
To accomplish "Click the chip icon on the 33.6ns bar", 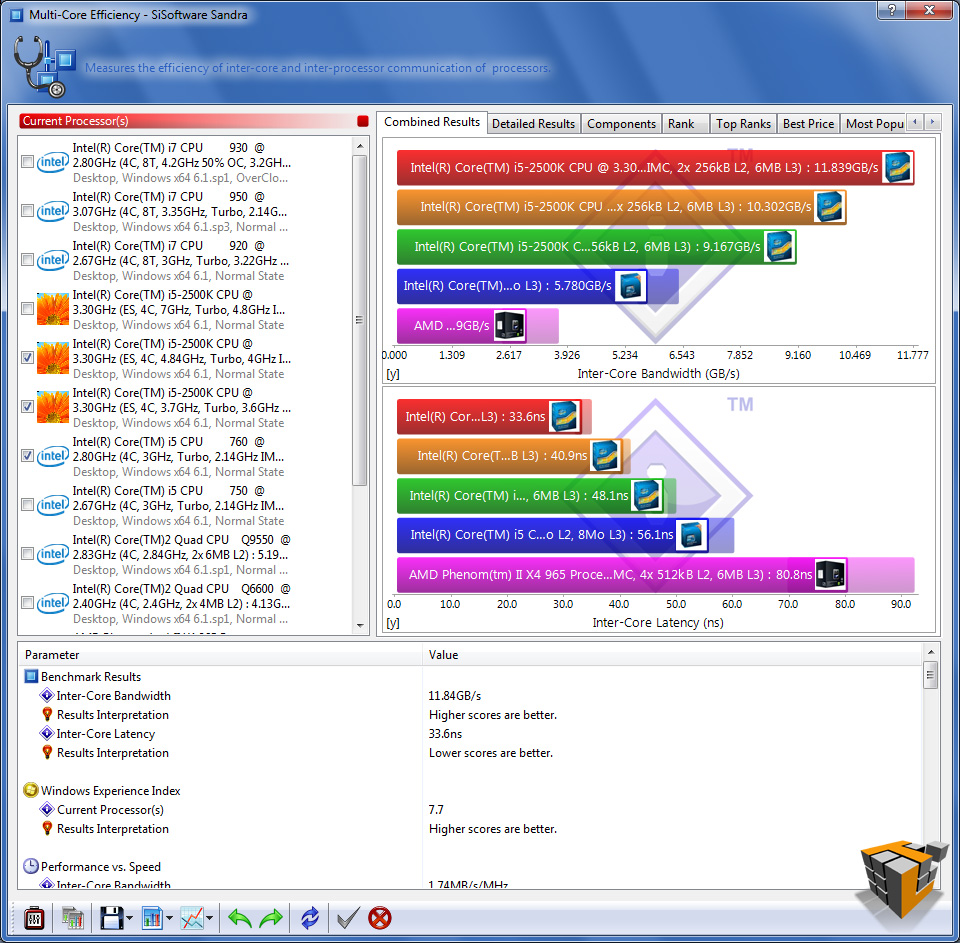I will pyautogui.click(x=563, y=416).
